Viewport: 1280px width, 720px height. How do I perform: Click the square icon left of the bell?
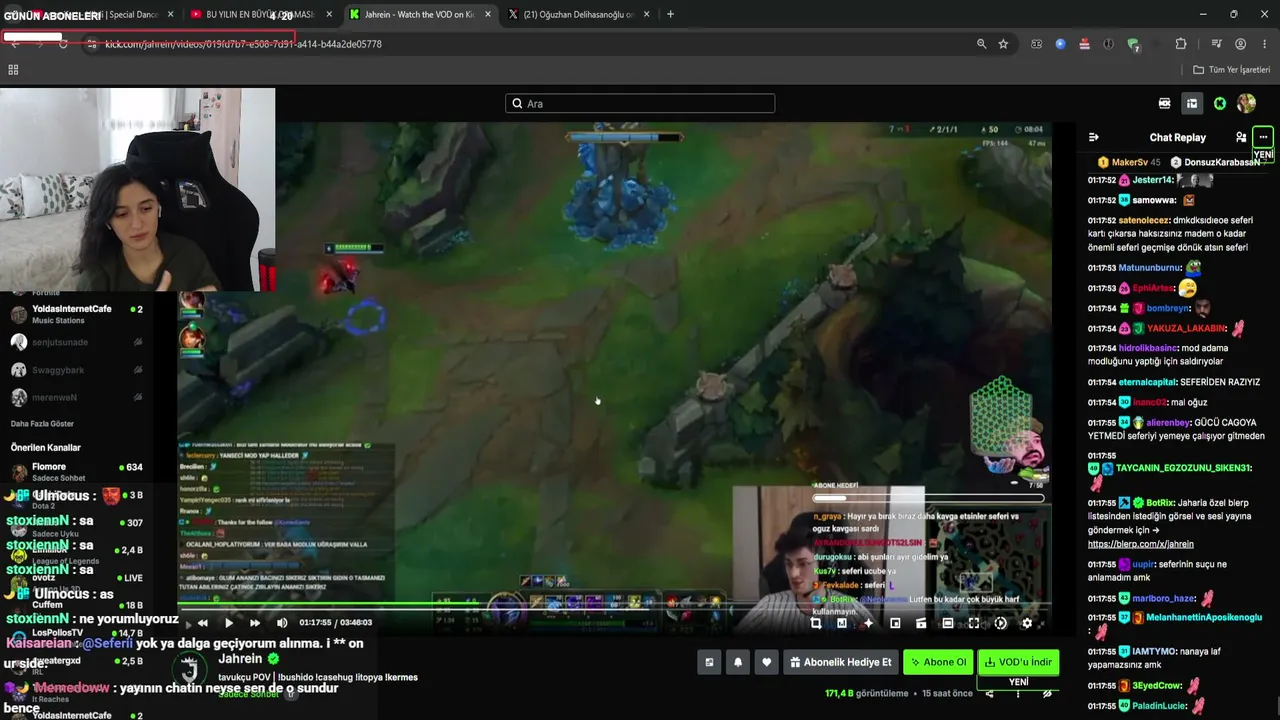(709, 662)
